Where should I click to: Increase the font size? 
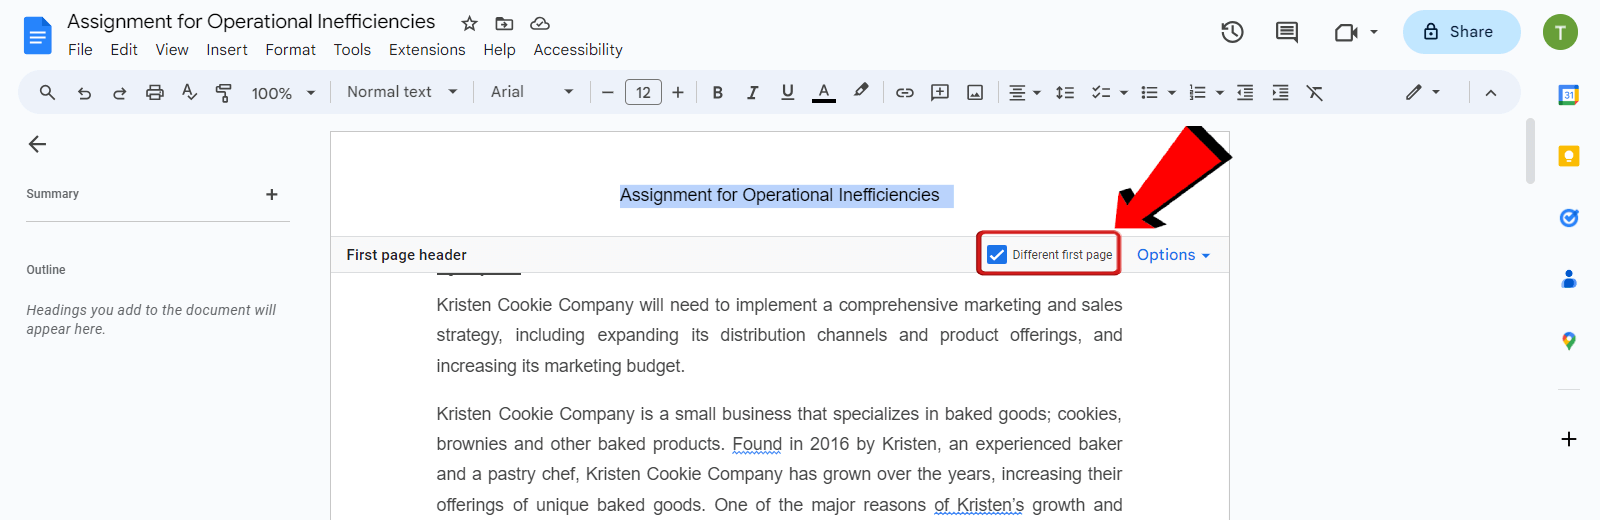coord(678,92)
